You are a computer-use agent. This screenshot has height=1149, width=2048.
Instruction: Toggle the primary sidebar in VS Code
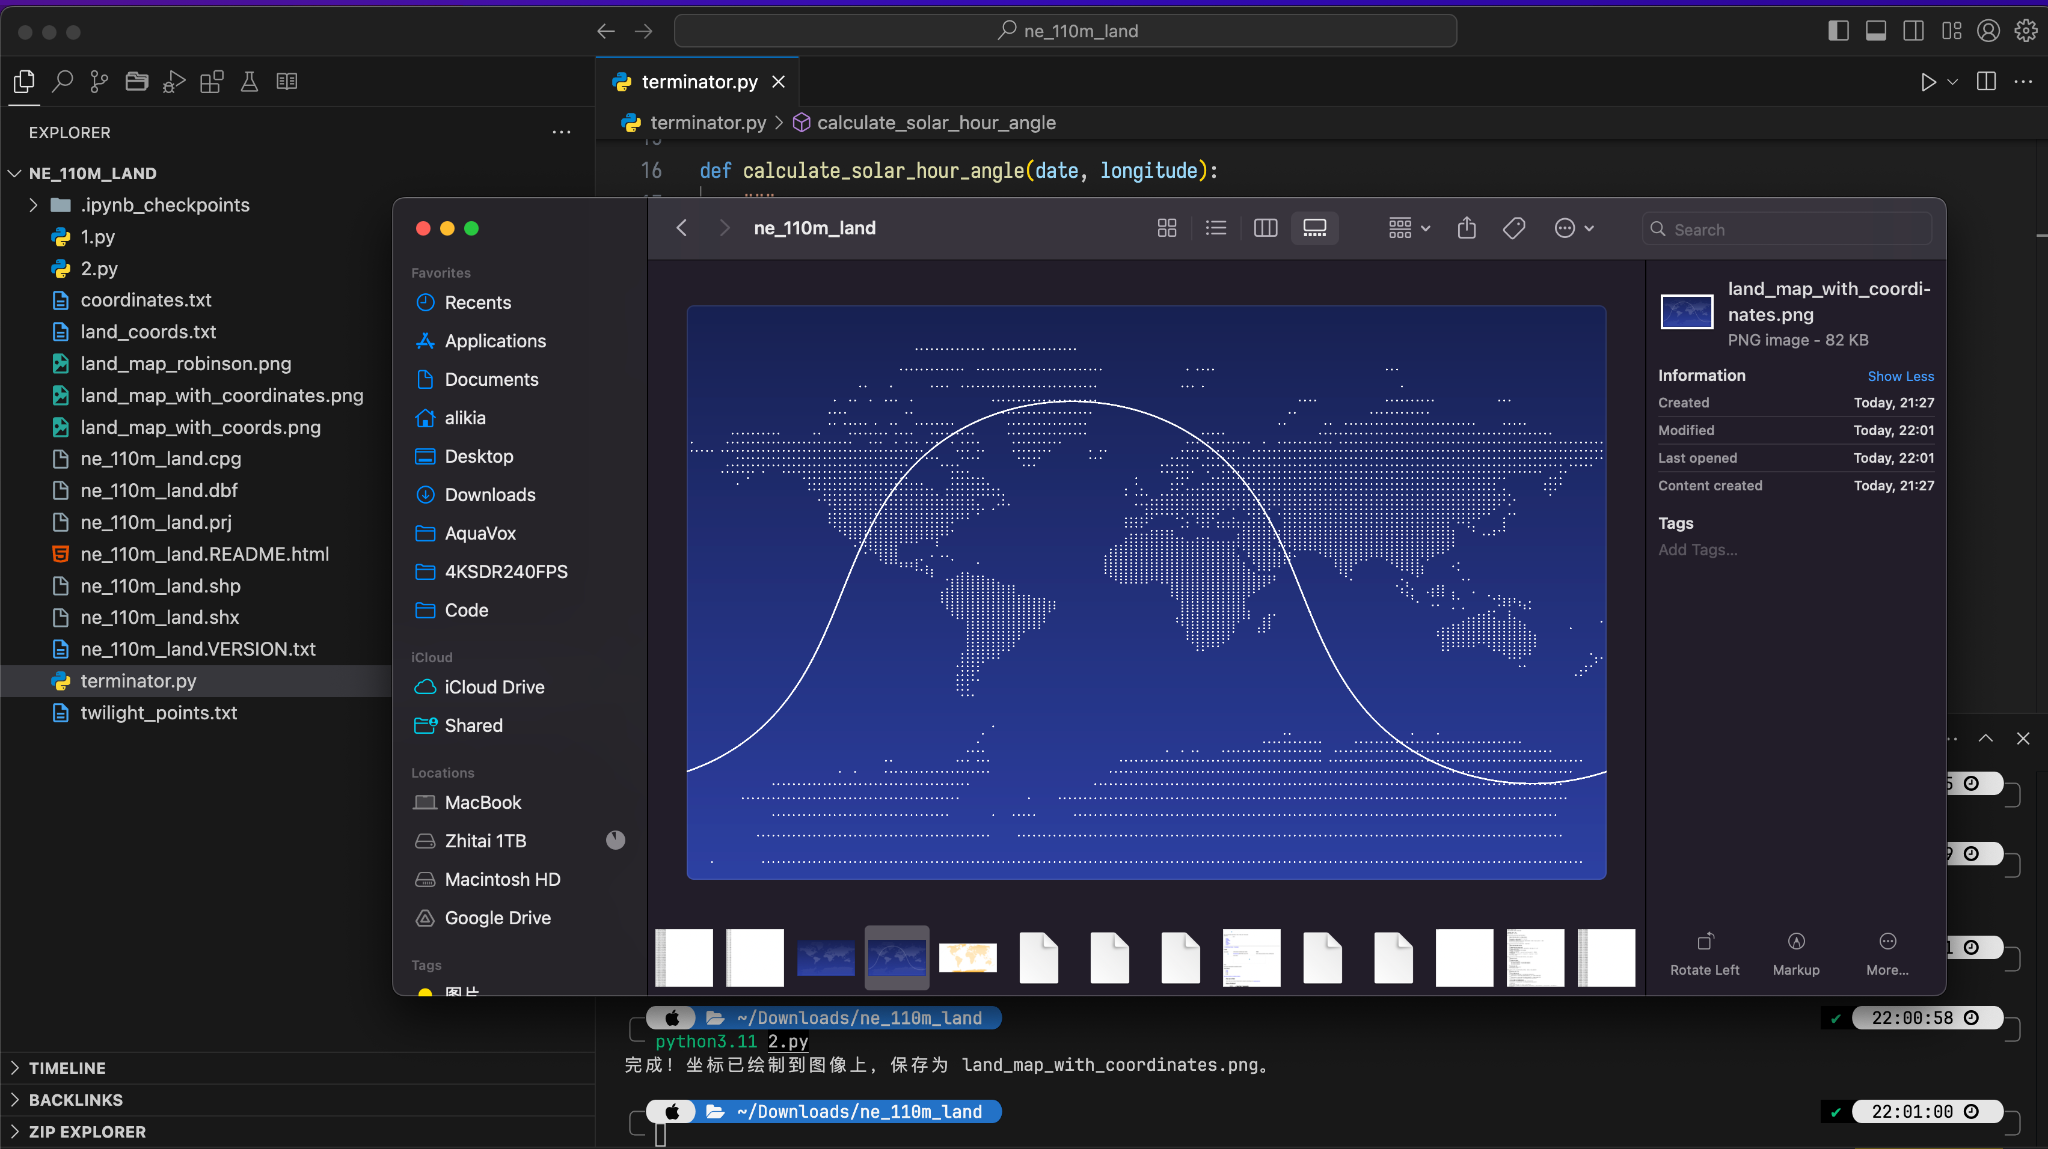coord(1838,30)
